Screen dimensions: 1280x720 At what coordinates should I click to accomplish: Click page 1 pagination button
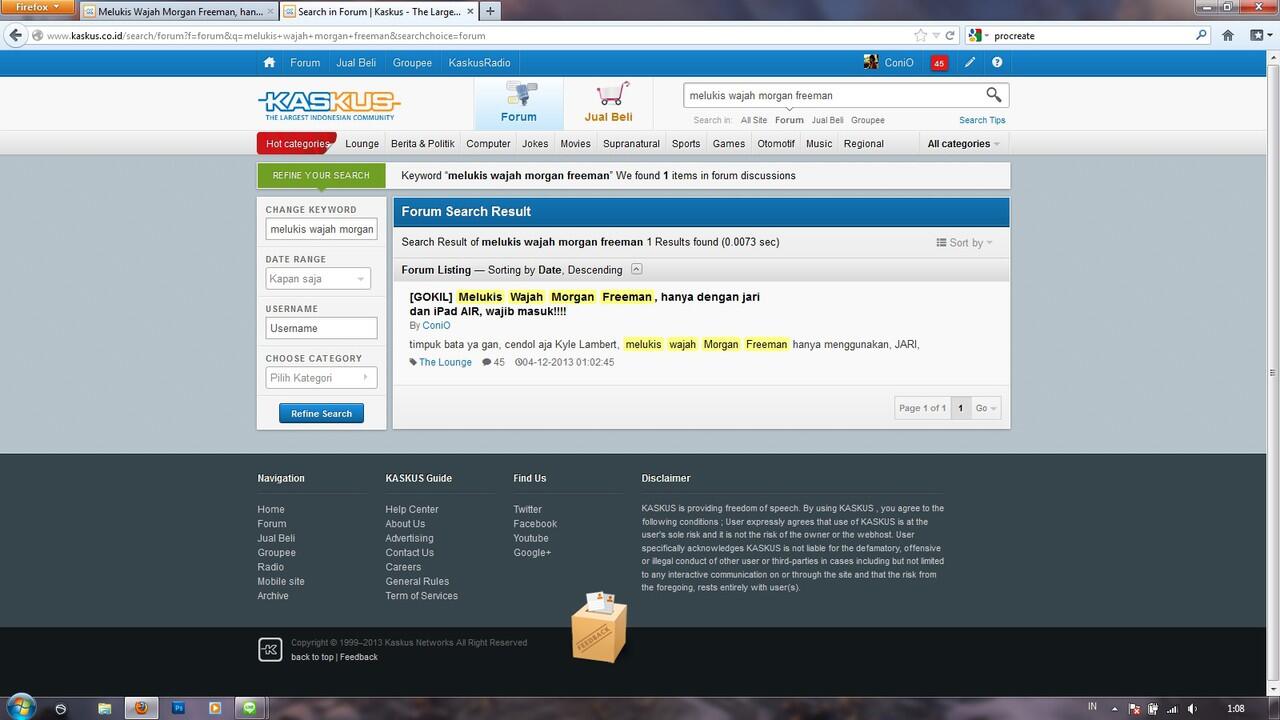click(960, 408)
